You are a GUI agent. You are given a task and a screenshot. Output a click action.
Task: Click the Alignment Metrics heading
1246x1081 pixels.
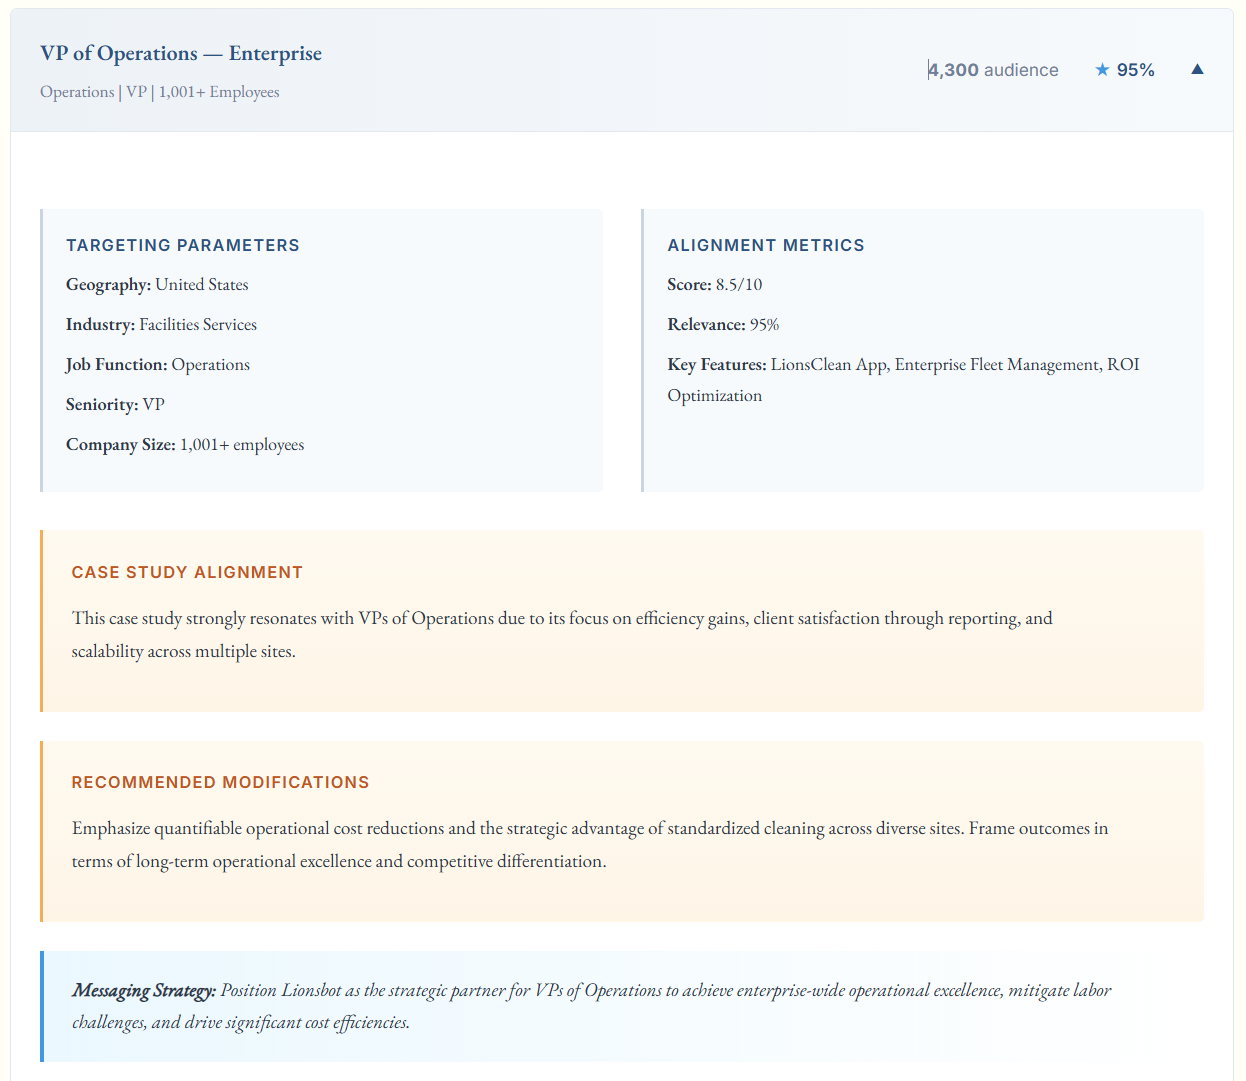pos(766,245)
